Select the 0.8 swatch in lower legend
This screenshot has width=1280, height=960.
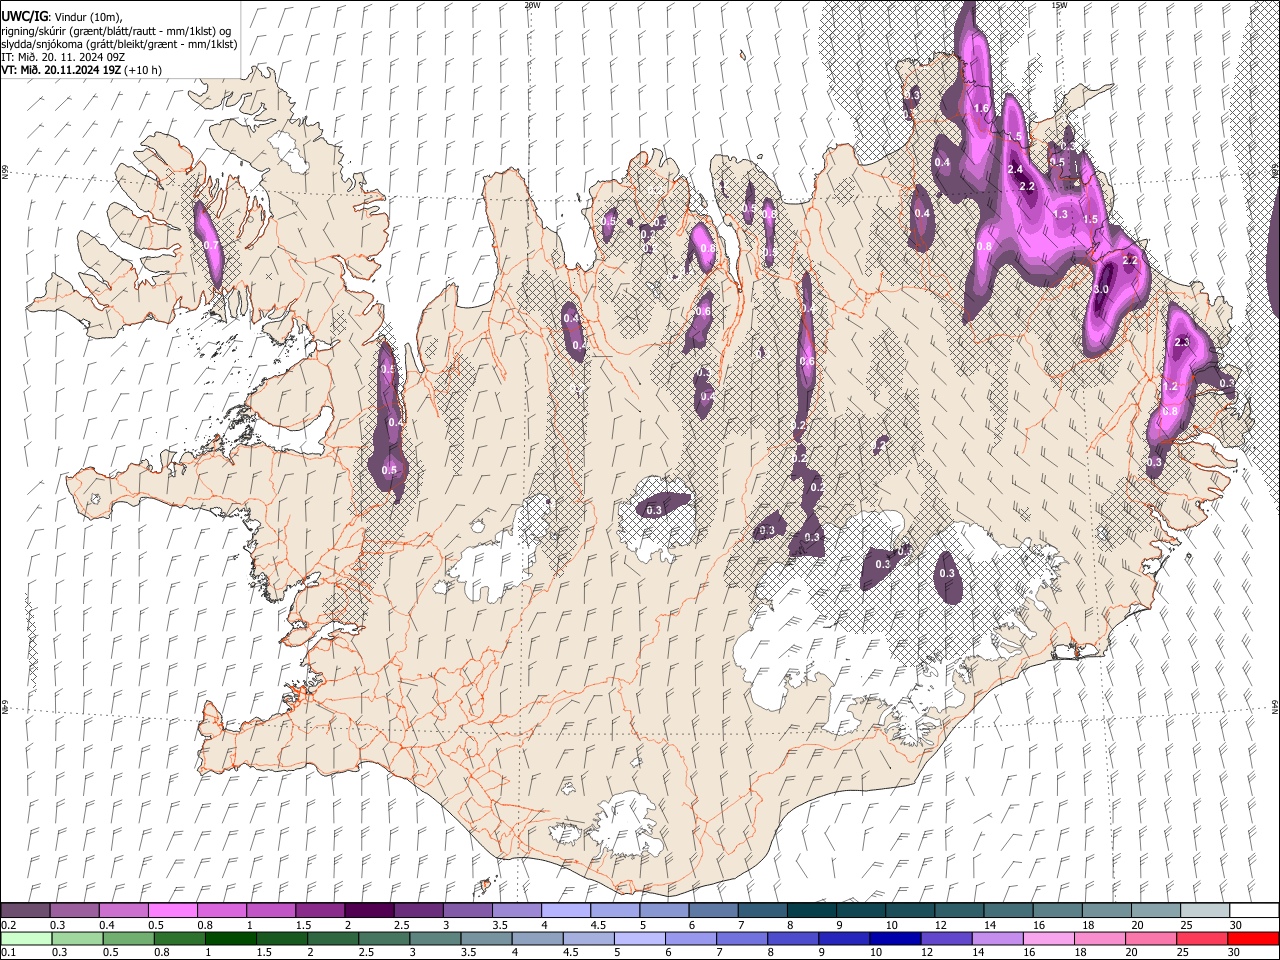[179, 938]
